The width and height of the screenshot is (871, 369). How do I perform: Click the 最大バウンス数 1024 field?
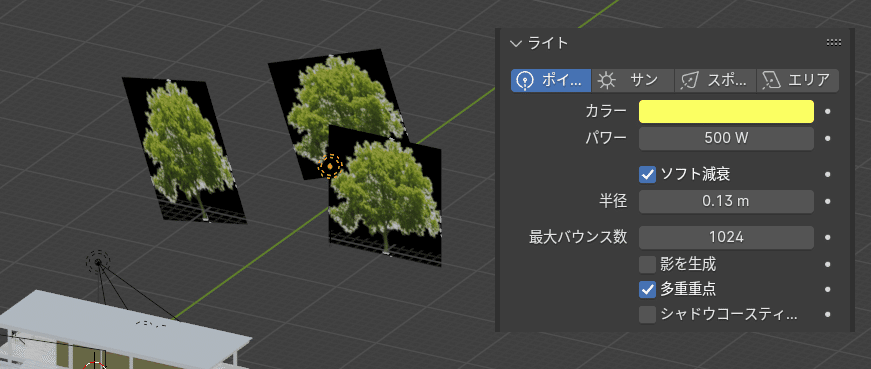tap(726, 237)
